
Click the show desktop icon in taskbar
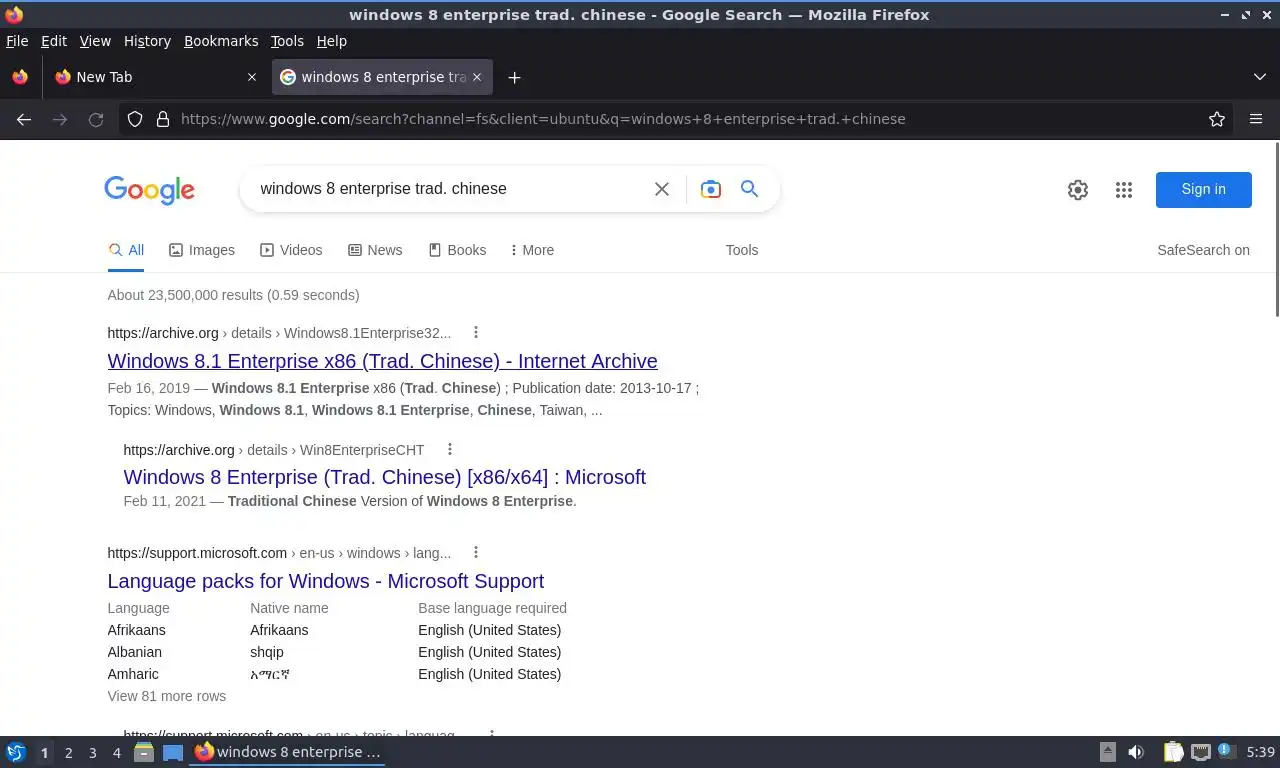coord(173,752)
